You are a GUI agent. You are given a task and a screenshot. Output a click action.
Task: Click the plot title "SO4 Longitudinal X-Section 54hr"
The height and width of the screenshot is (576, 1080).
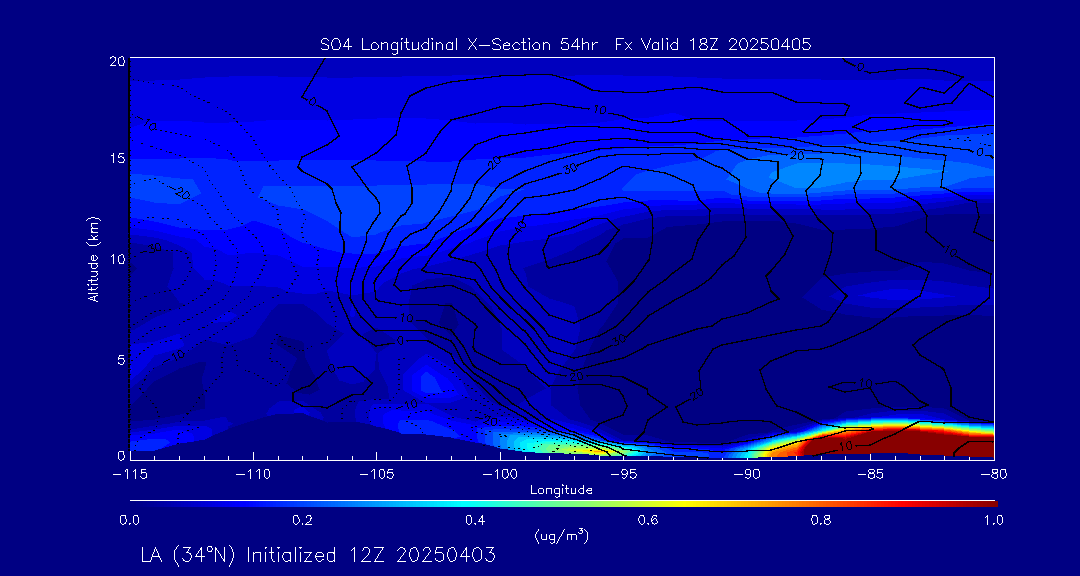coord(461,46)
